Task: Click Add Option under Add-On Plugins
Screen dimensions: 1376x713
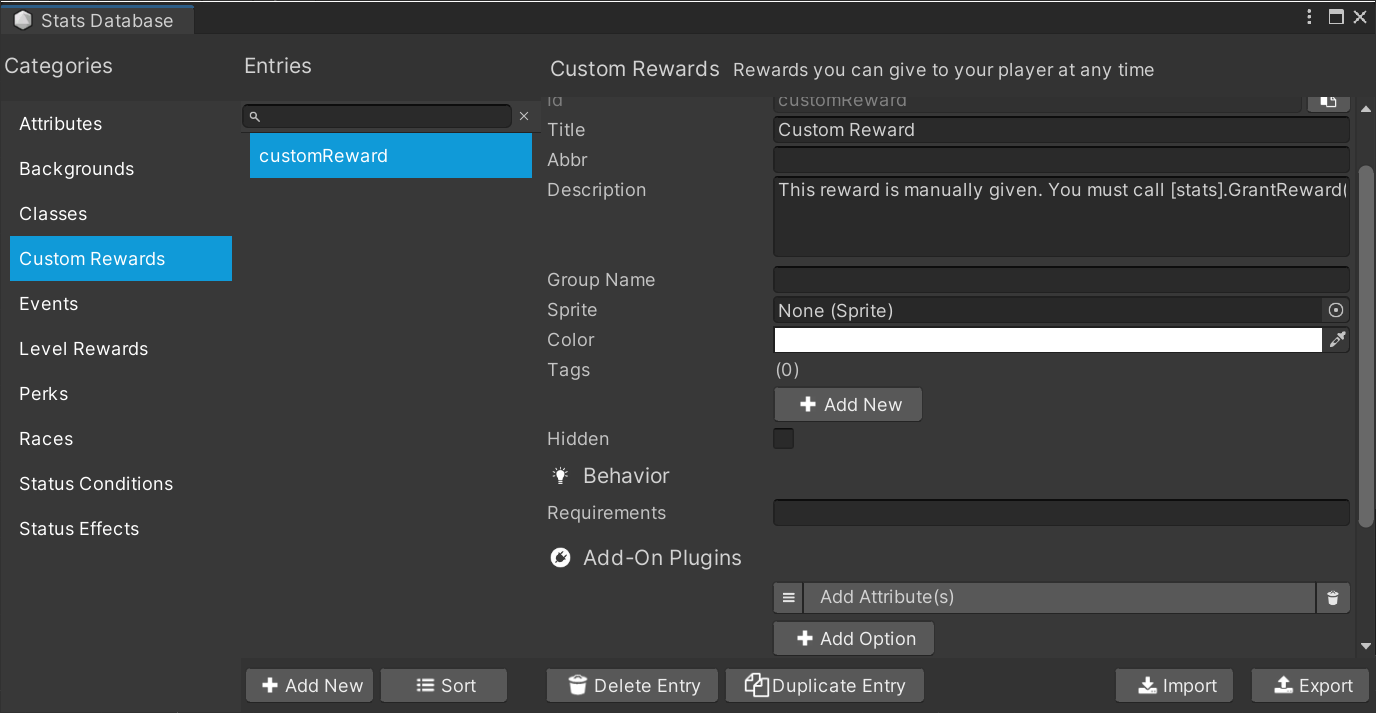Action: [x=854, y=639]
